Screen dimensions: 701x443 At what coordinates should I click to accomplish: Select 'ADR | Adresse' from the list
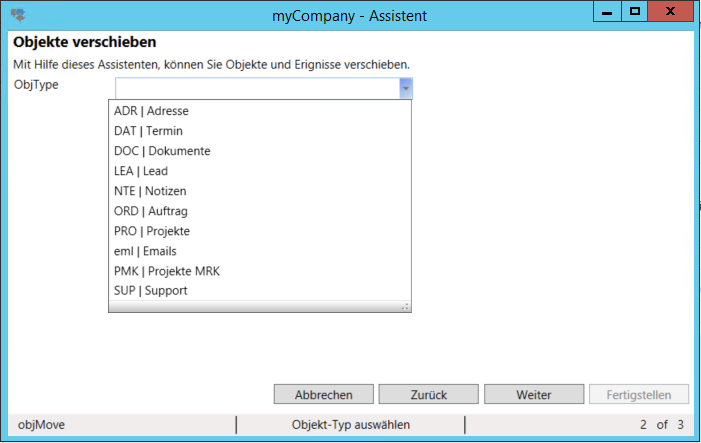coord(151,111)
